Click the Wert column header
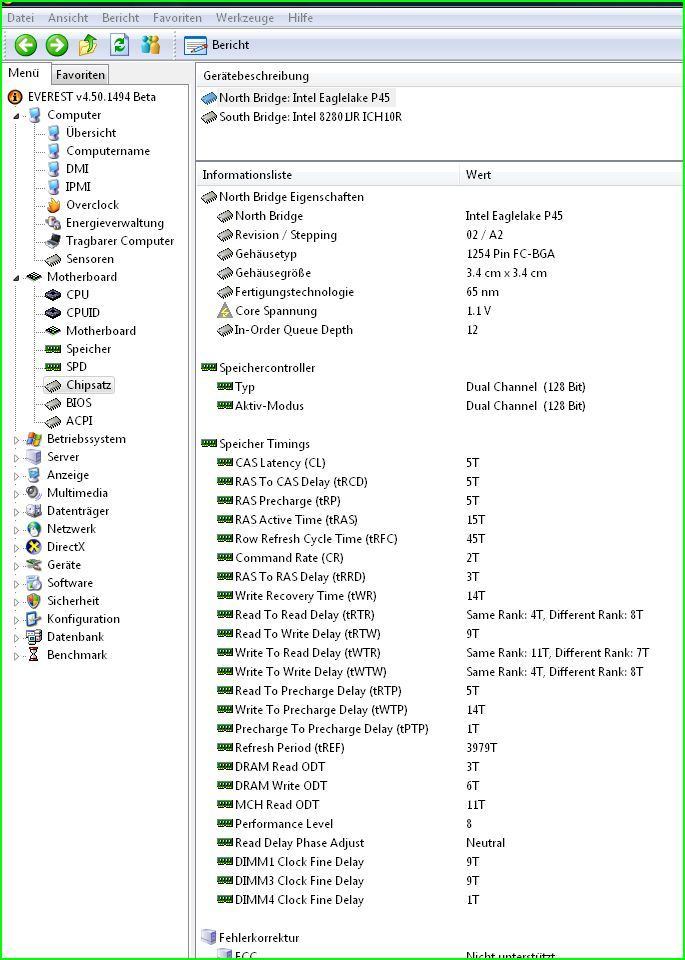The height and width of the screenshot is (960, 685). point(478,175)
